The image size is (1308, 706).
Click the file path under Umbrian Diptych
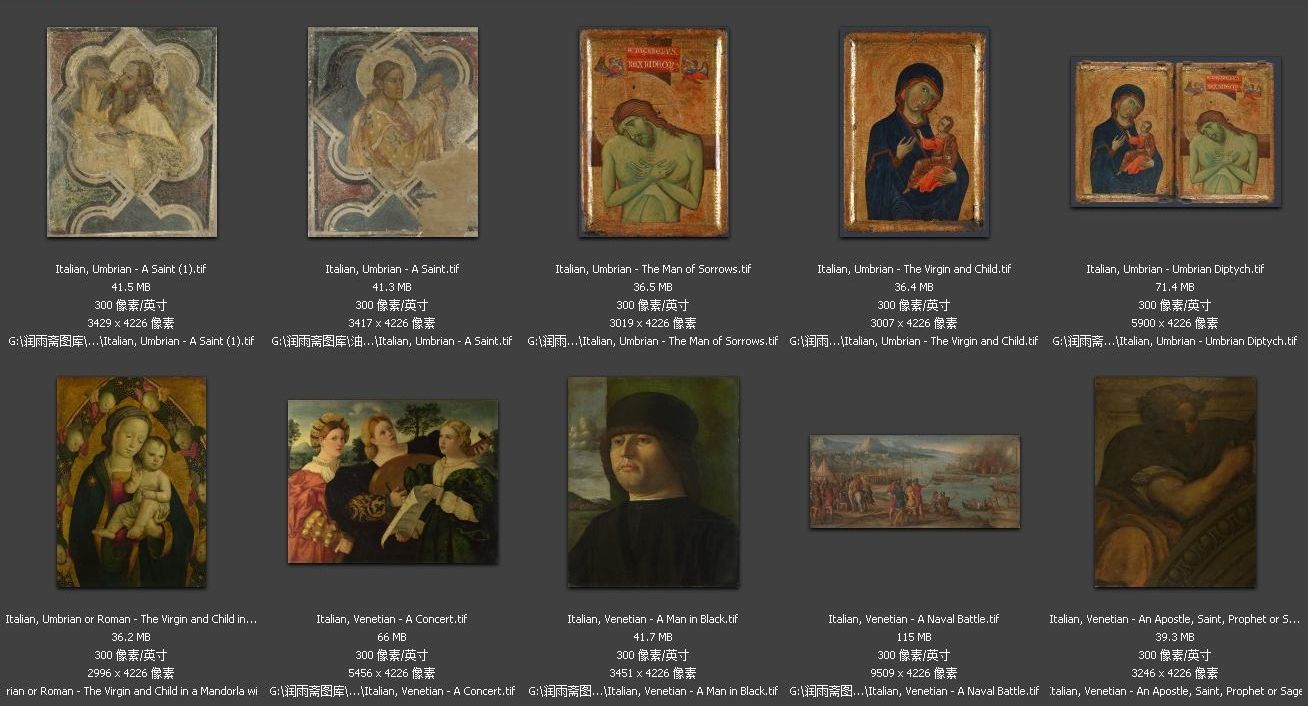coord(1176,341)
